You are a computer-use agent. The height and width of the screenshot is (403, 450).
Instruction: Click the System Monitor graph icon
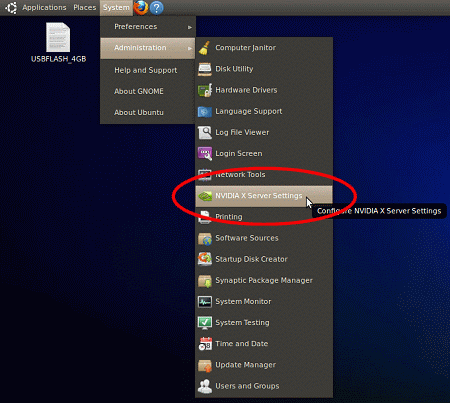pos(205,302)
